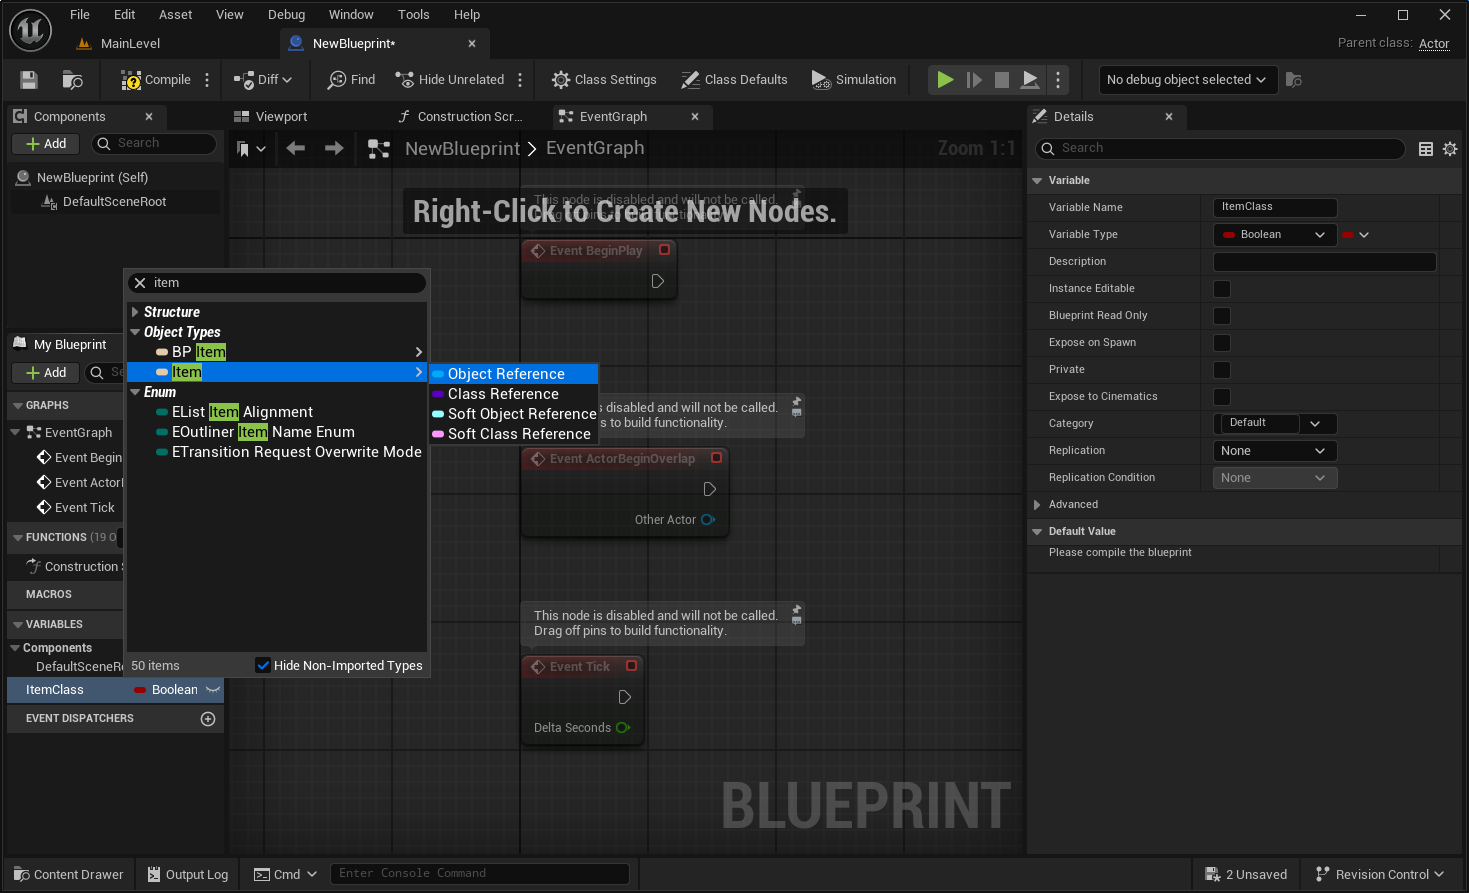This screenshot has width=1469, height=893.
Task: Choose Soft Class Reference type
Action: pos(514,434)
